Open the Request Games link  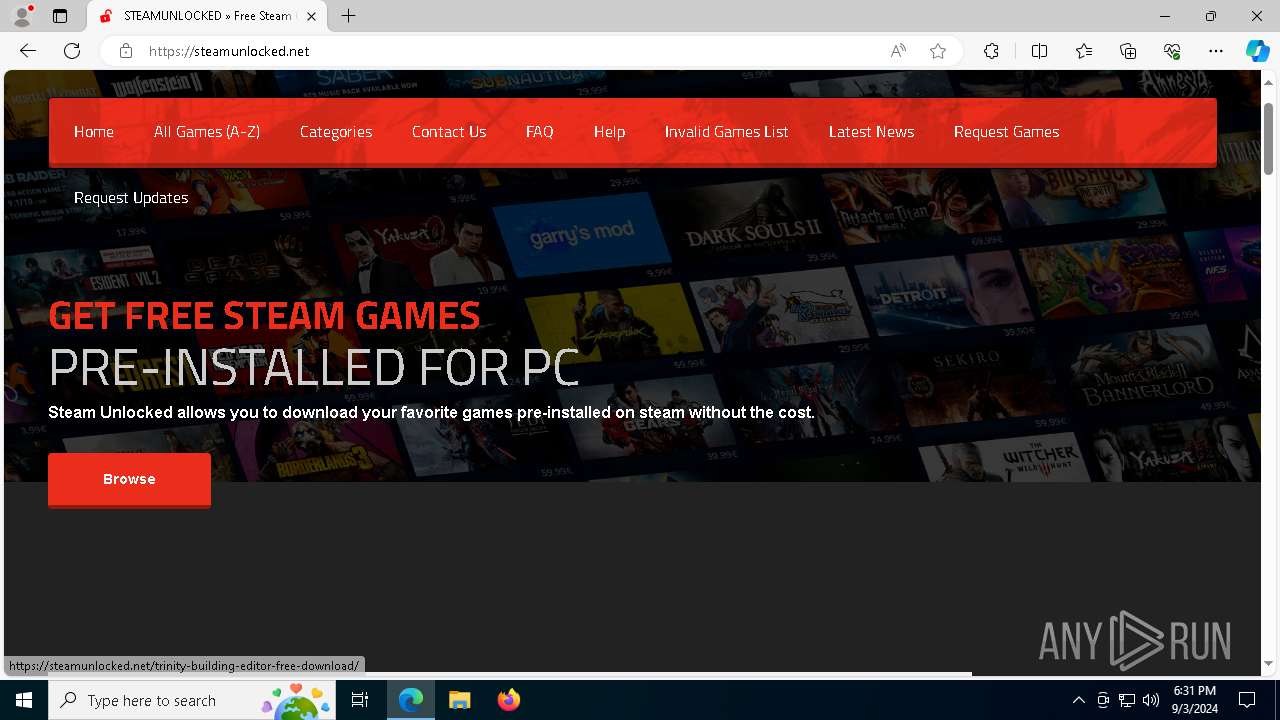pyautogui.click(x=1006, y=132)
